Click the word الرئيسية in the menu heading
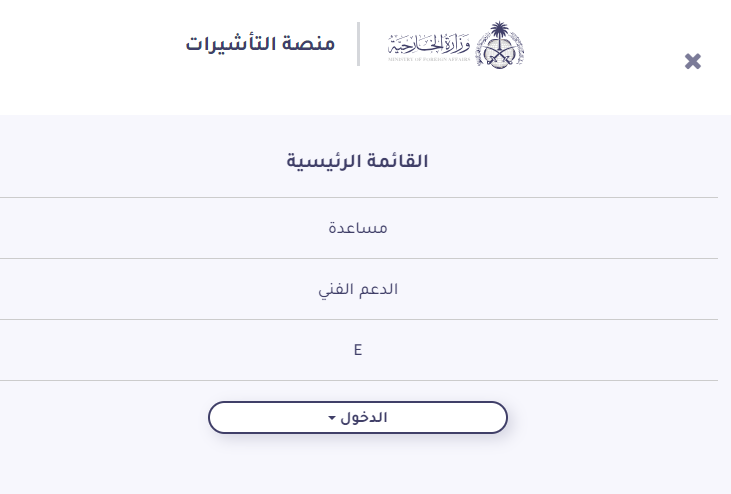 coord(323,161)
